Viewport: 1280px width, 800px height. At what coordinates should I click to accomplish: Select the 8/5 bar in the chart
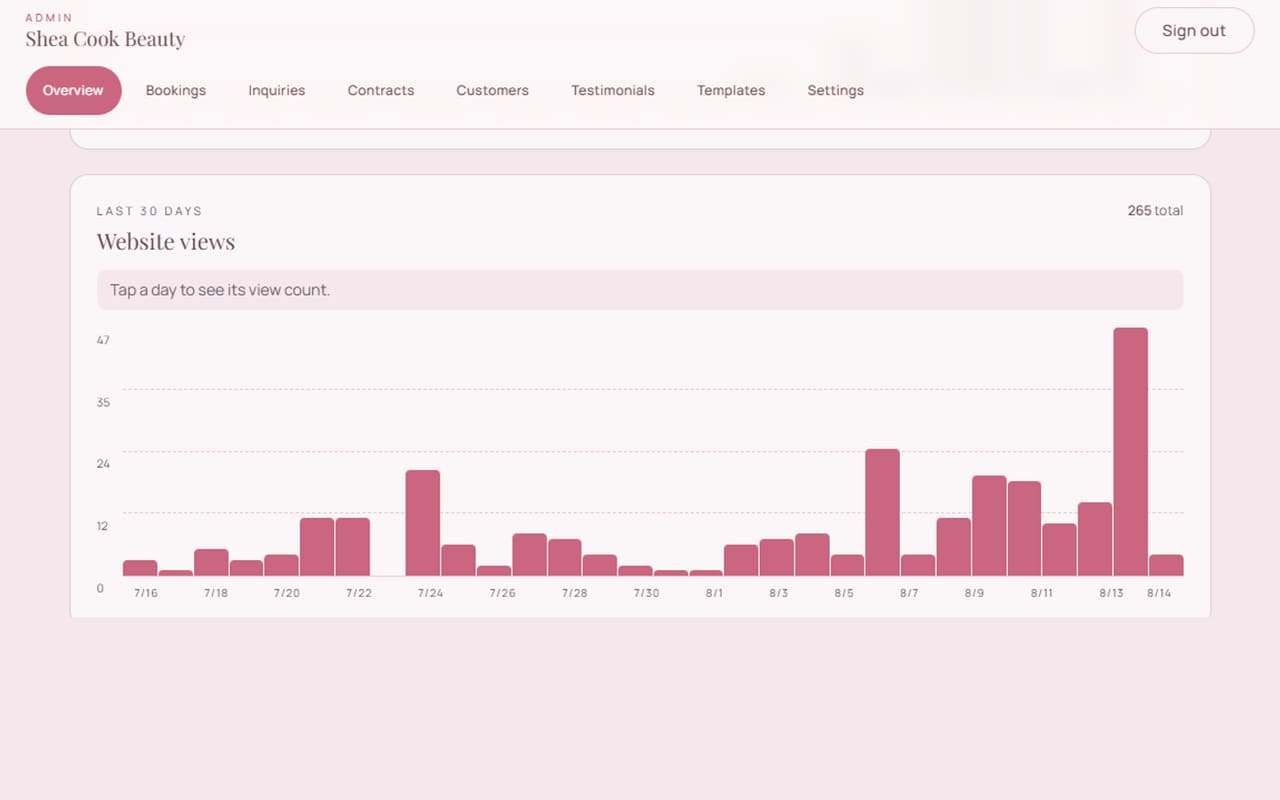tap(848, 565)
